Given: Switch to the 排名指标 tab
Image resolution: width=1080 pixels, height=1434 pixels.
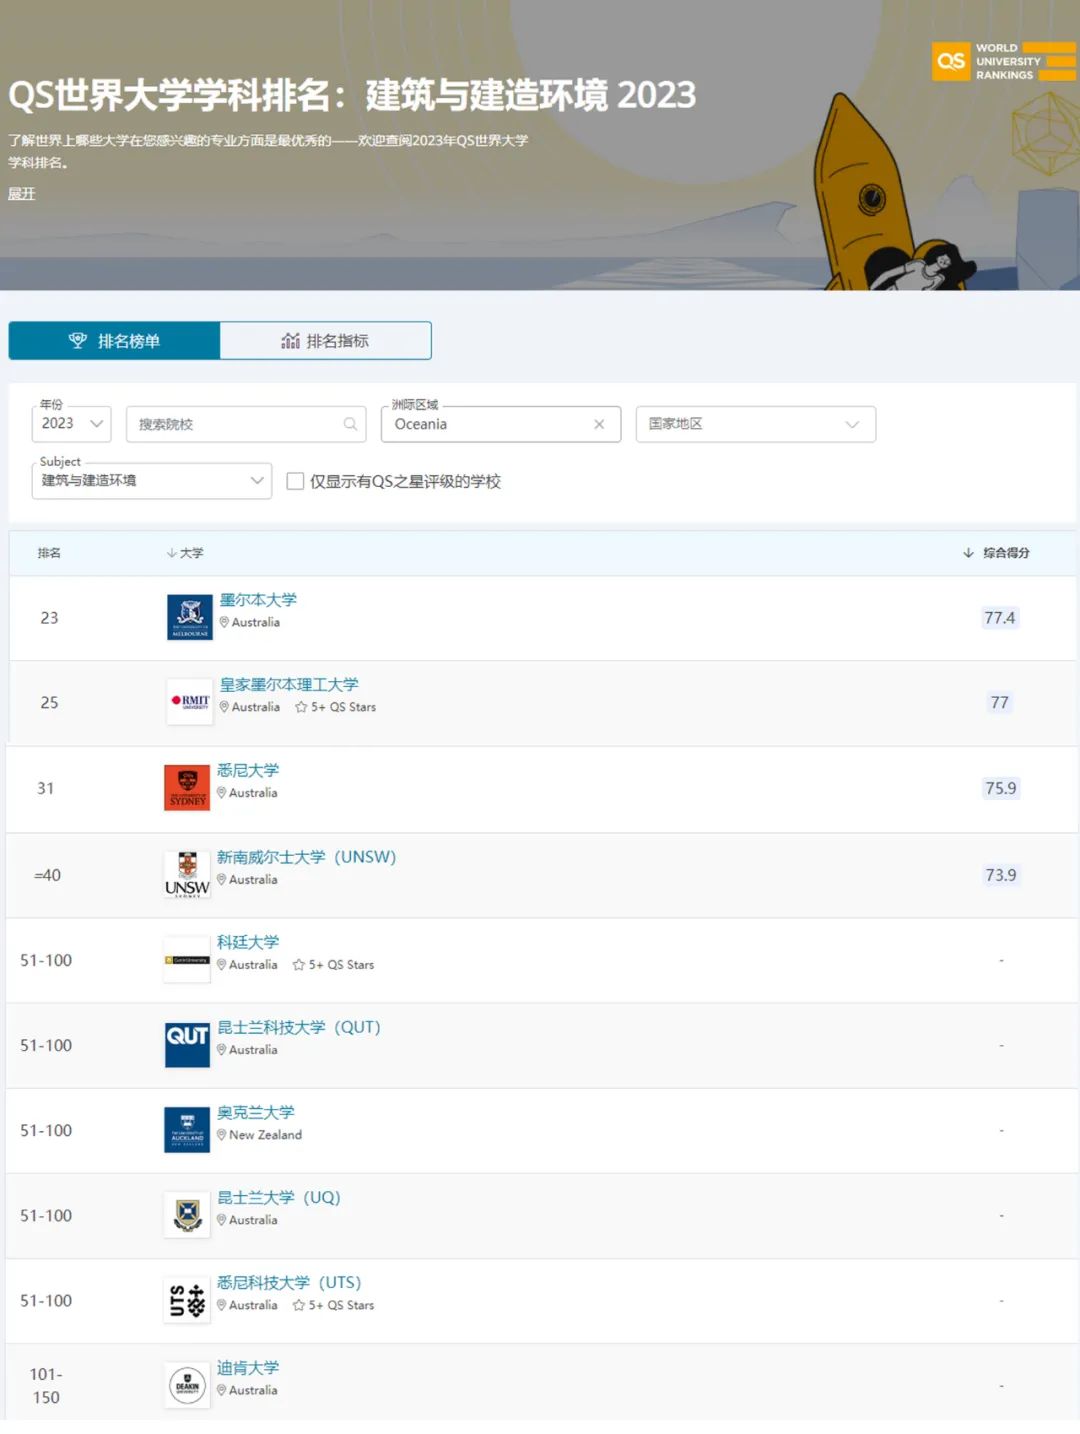Looking at the screenshot, I should click(325, 341).
